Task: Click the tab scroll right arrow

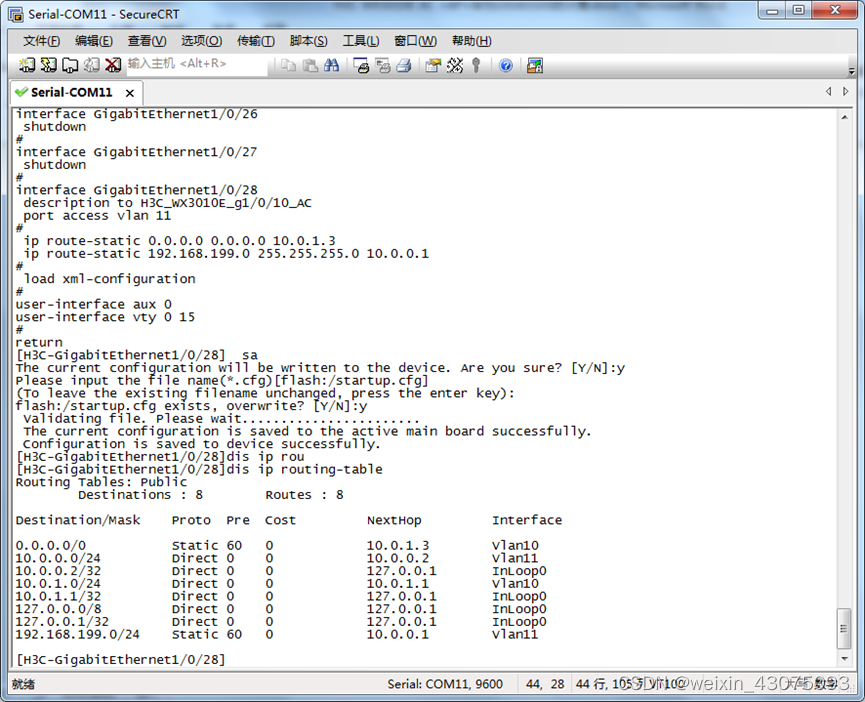Action: point(845,92)
